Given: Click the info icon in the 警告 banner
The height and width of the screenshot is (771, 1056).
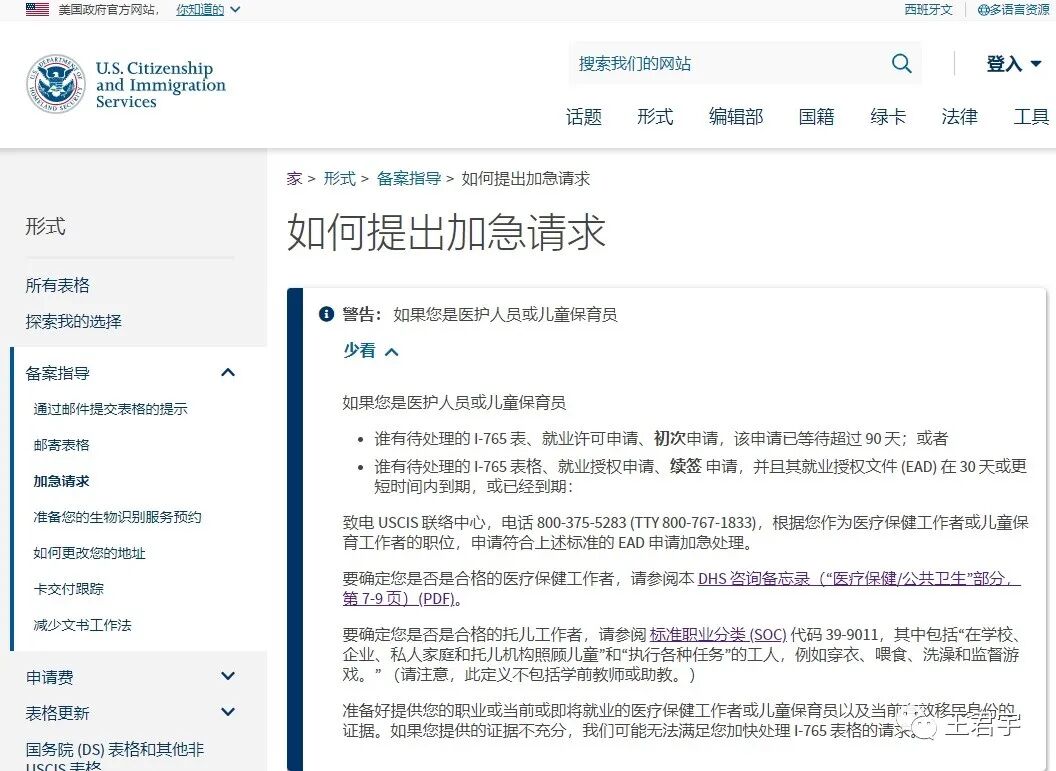Looking at the screenshot, I should point(325,313).
